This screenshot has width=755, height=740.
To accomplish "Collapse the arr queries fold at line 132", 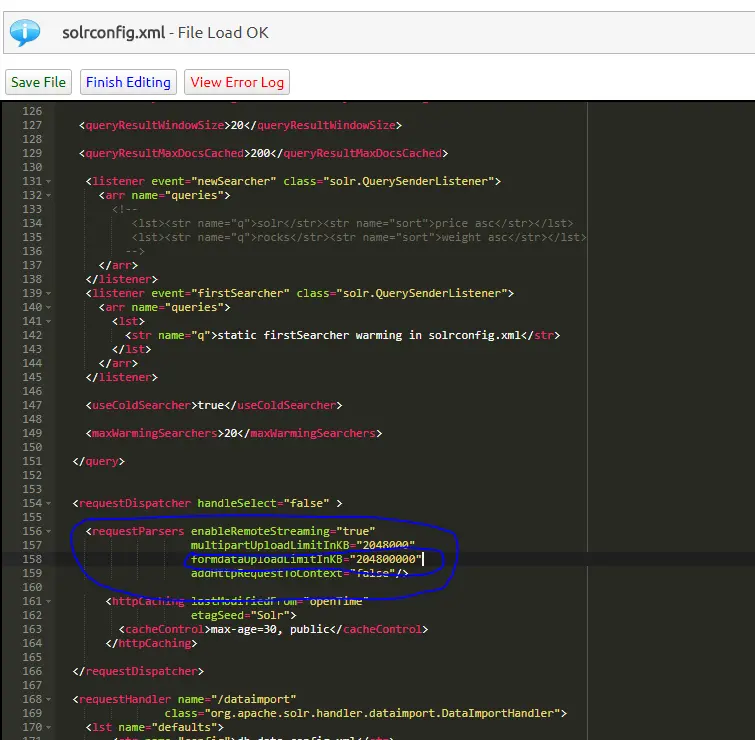I will [x=48, y=195].
